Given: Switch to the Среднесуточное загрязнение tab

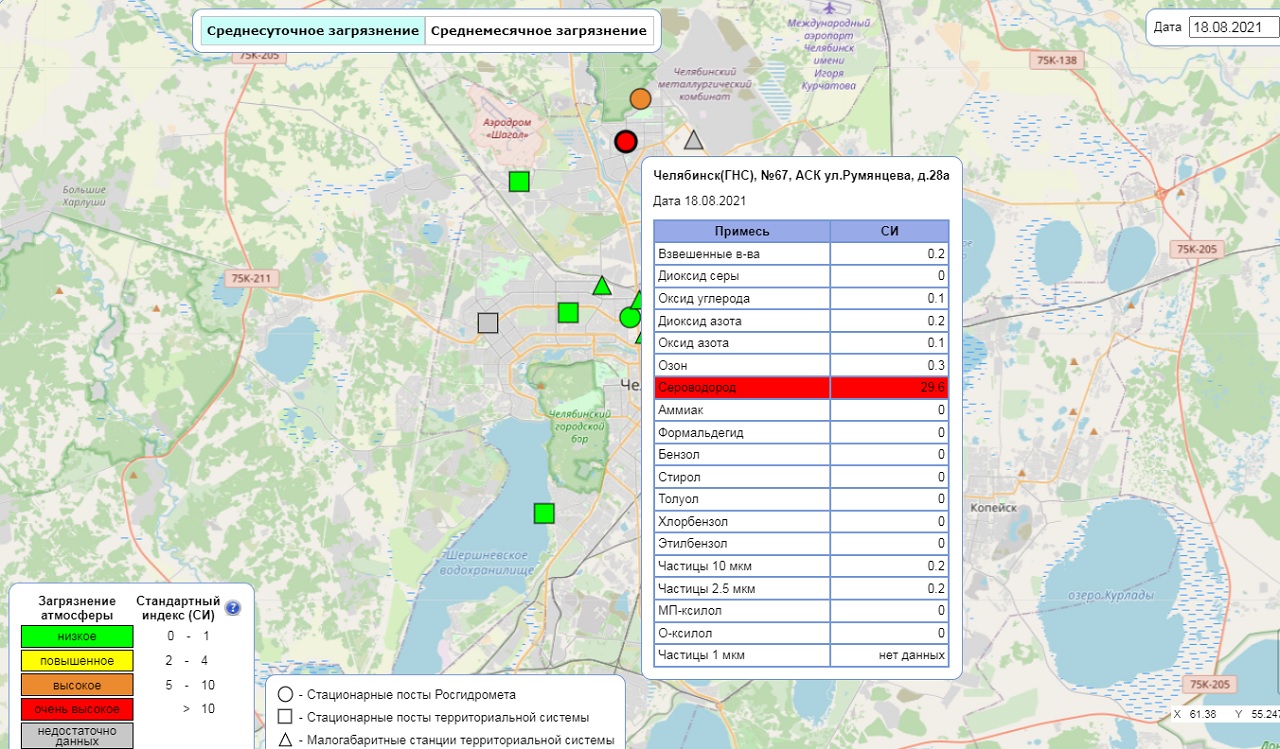Looking at the screenshot, I should click(313, 31).
